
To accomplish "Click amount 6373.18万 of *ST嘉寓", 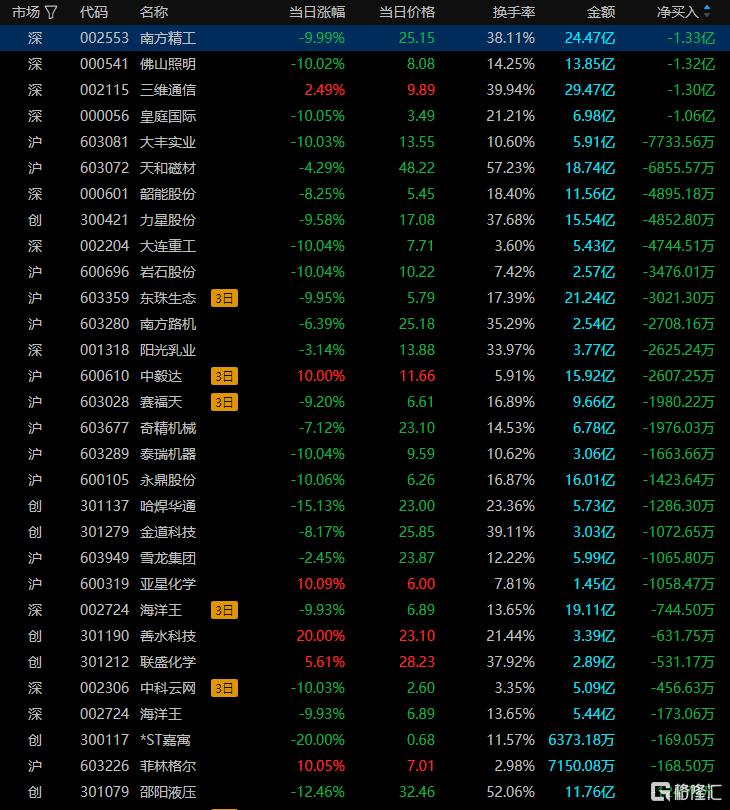I will [x=582, y=740].
